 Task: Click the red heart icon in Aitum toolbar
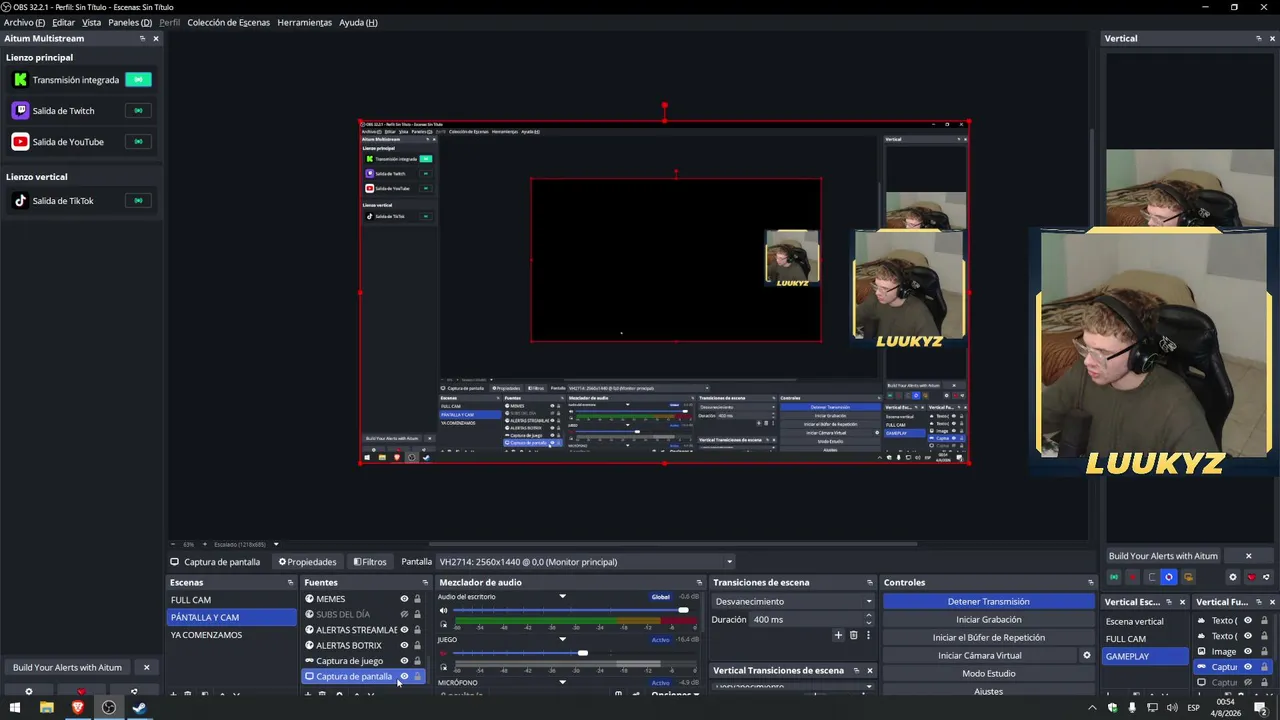pos(1250,577)
